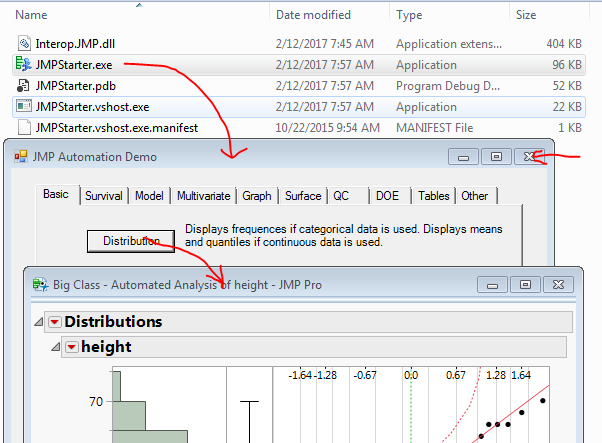
Task: Click the Application extens... type cell
Action: point(449,44)
